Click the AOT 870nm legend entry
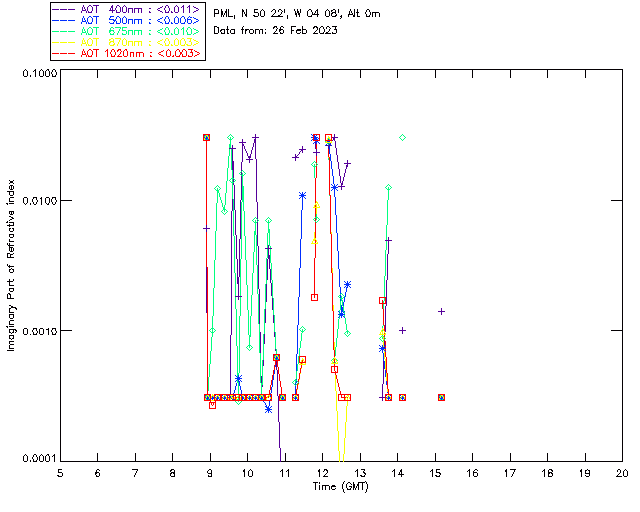The width and height of the screenshot is (640, 512). click(x=127, y=42)
